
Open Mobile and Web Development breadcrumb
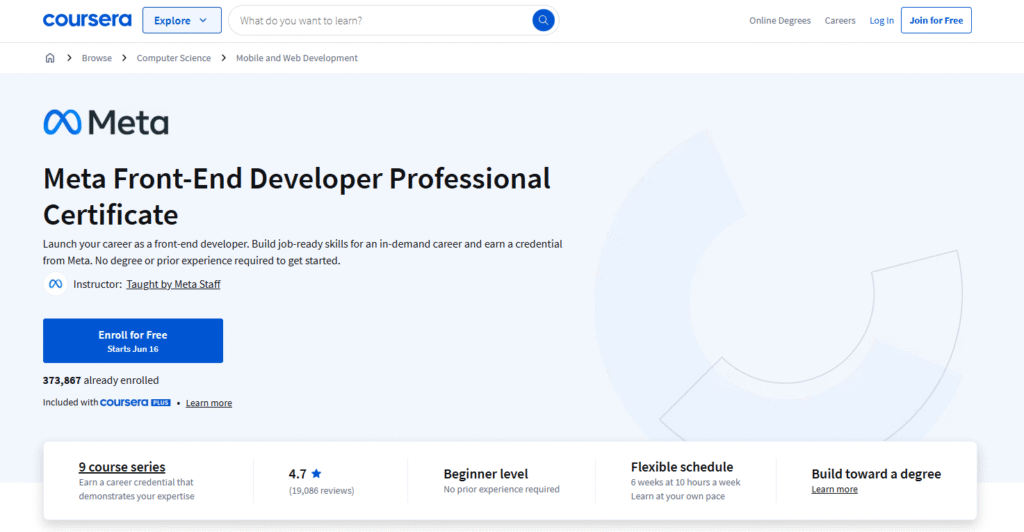pos(296,58)
